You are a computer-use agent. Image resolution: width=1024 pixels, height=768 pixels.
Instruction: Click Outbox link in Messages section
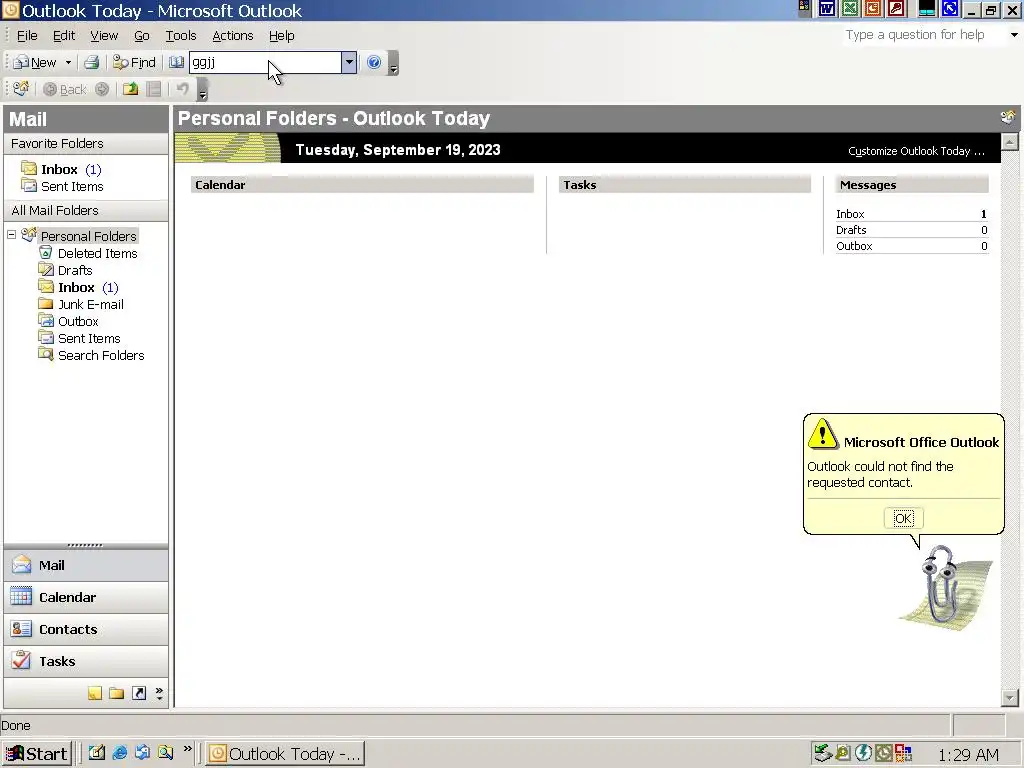[x=854, y=246]
